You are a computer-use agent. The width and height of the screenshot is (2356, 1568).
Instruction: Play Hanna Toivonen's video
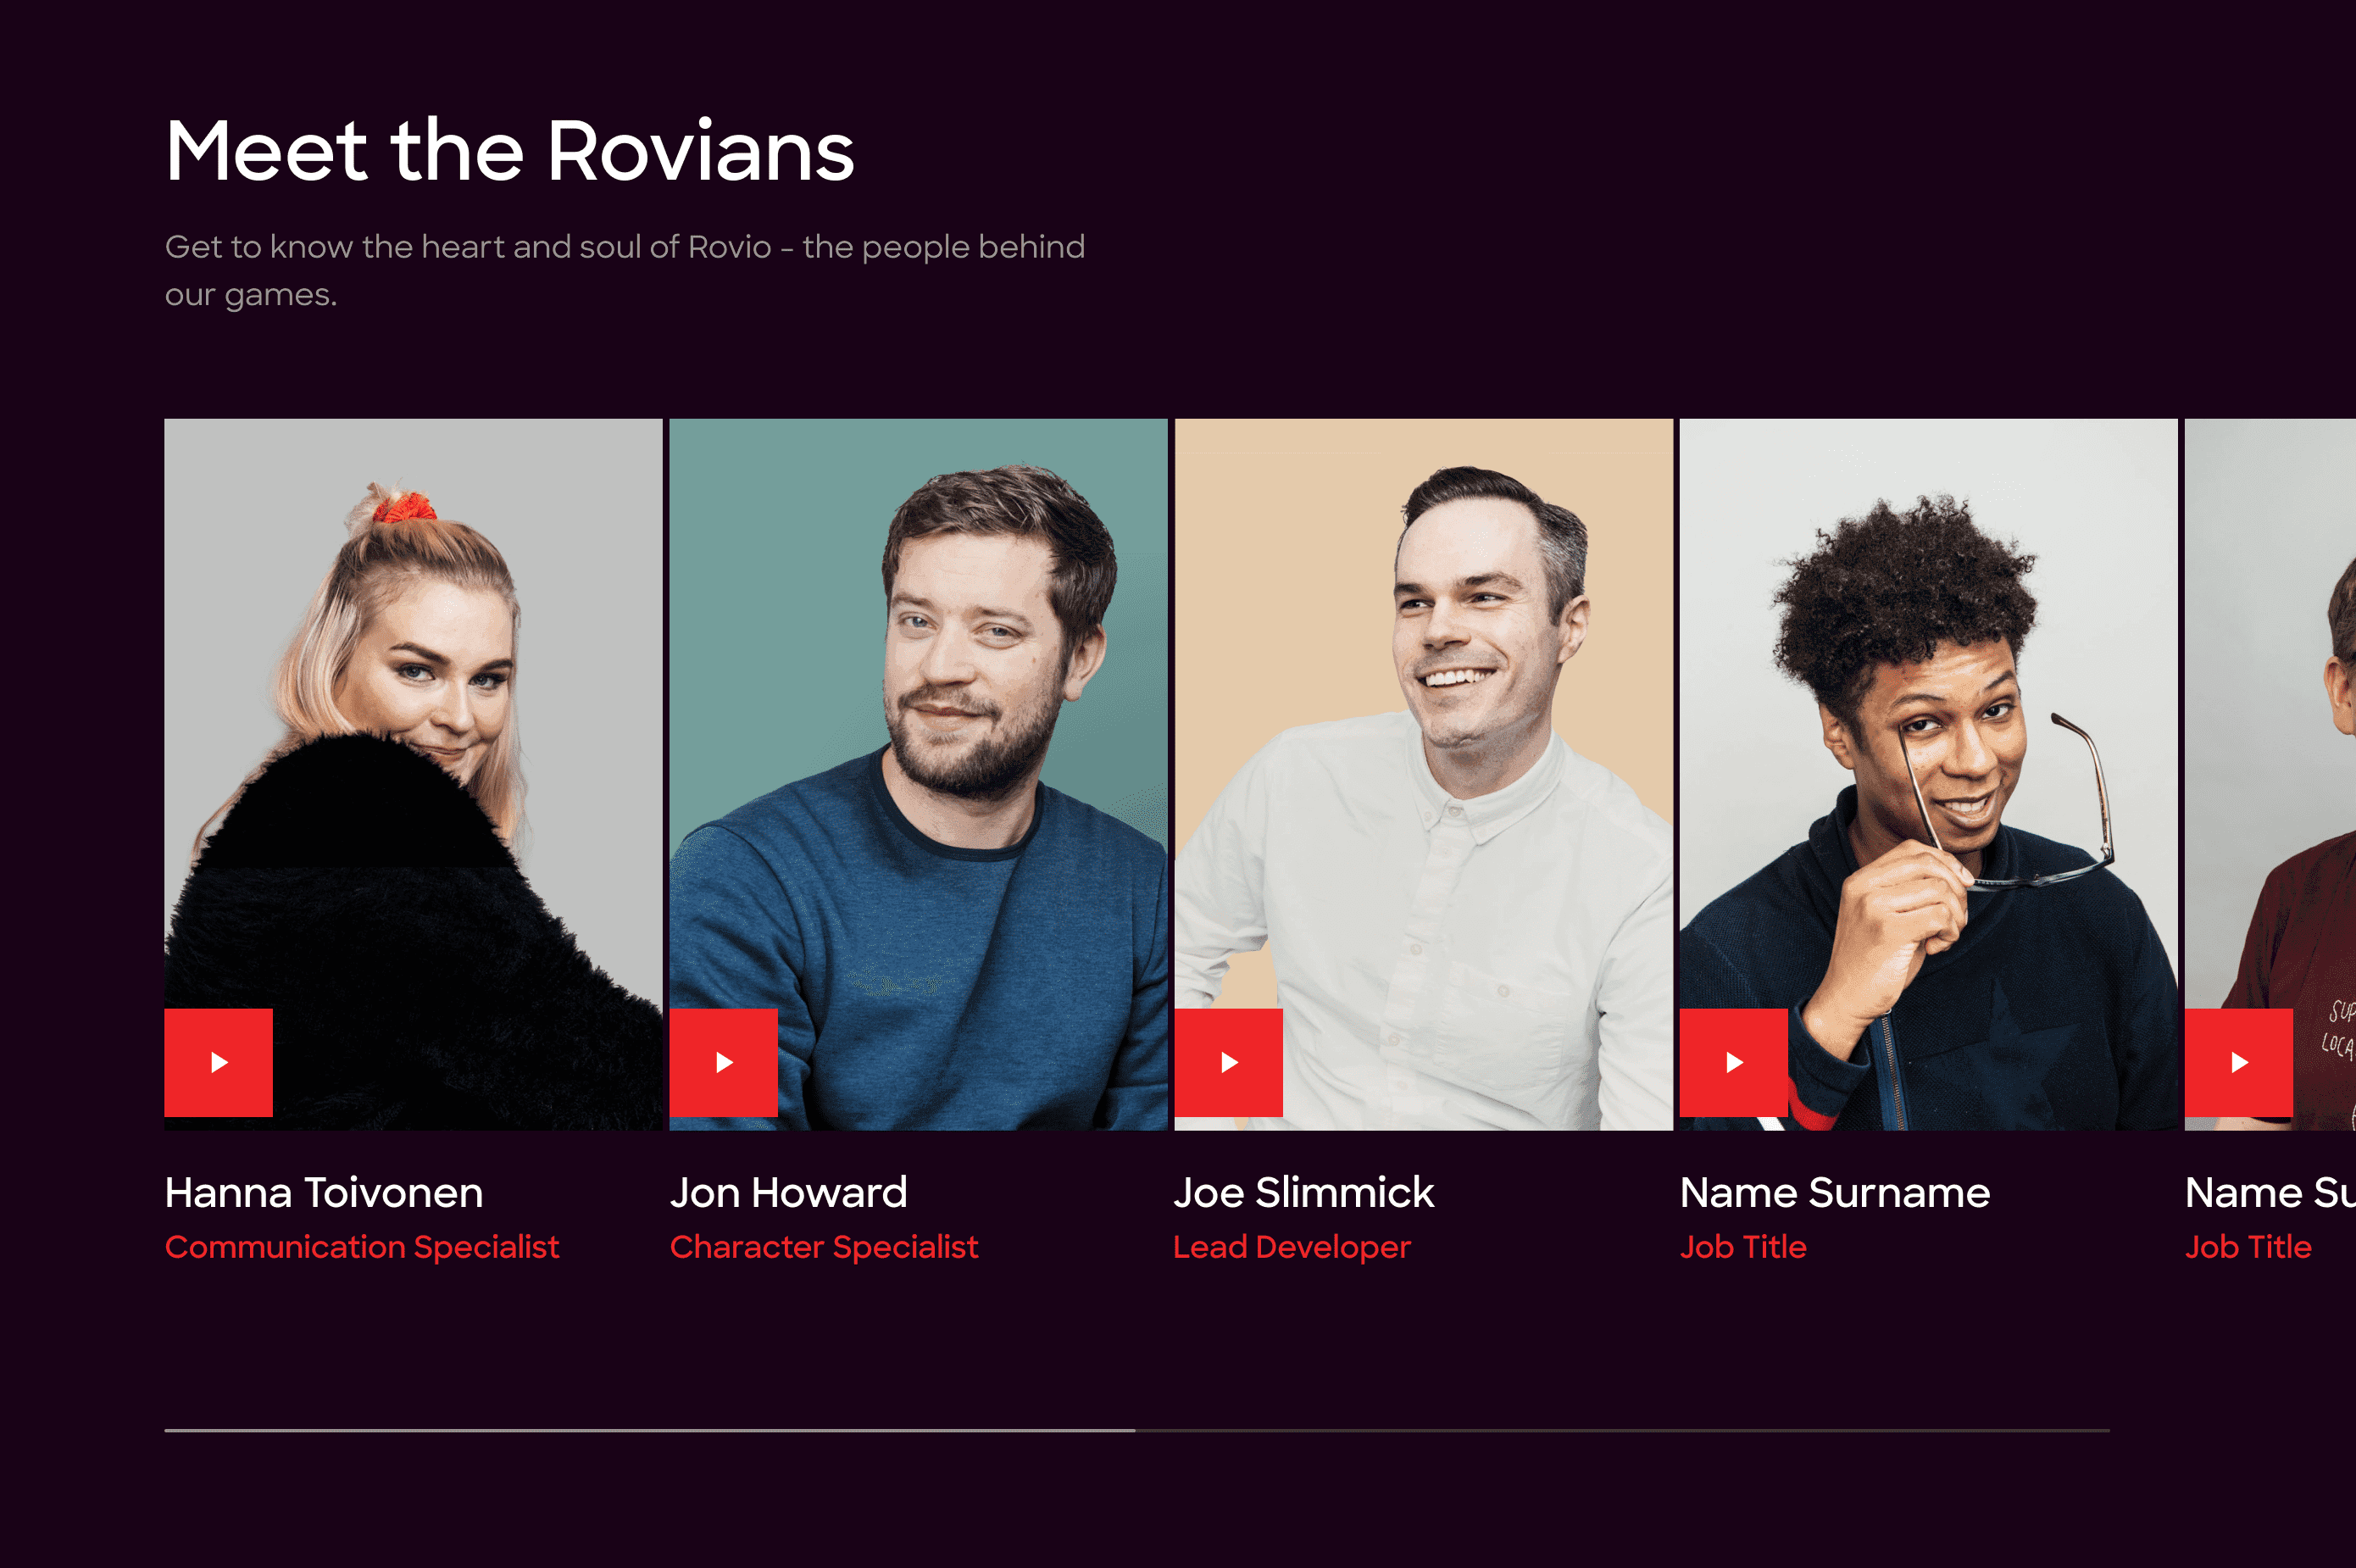coord(218,1062)
